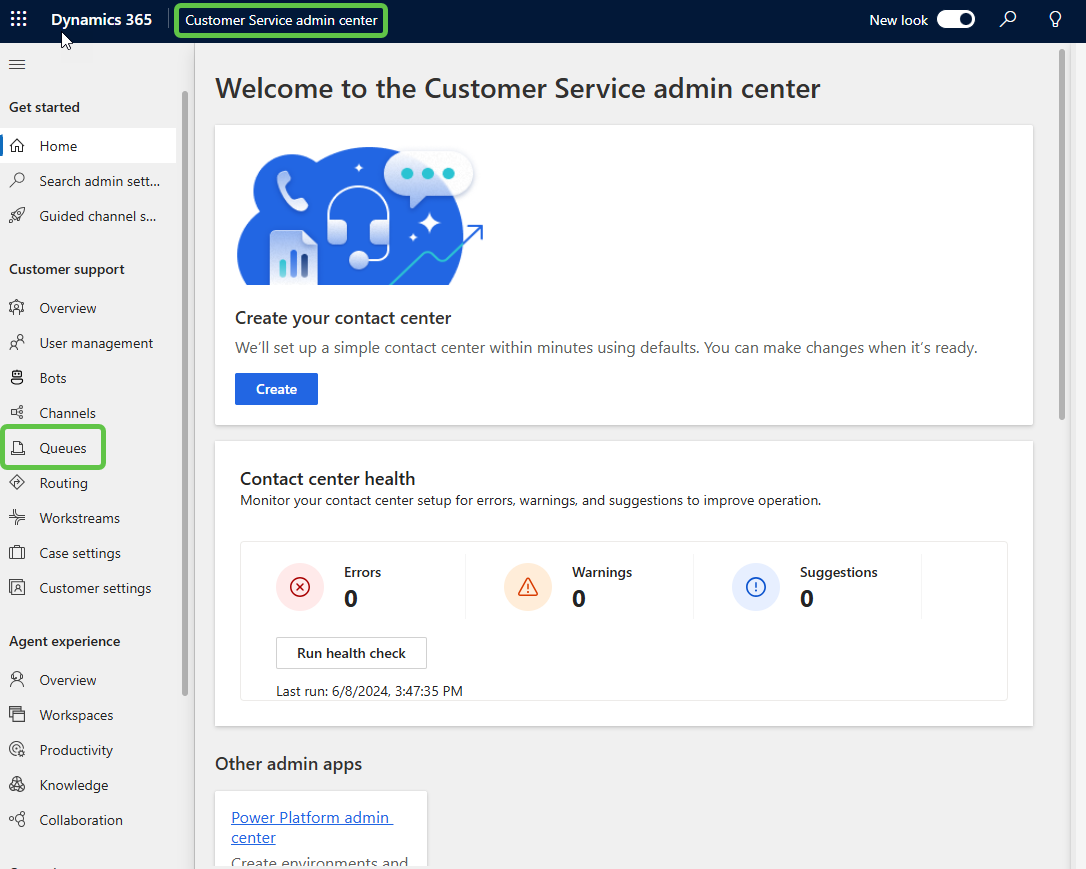Open User management in sidebar
This screenshot has height=869, width=1086.
coord(96,343)
